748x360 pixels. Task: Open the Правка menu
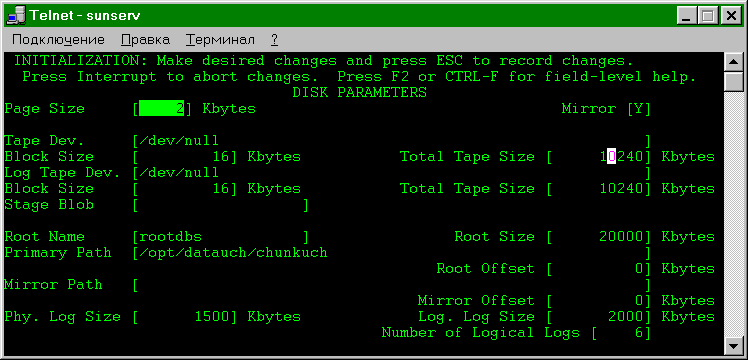(x=145, y=40)
